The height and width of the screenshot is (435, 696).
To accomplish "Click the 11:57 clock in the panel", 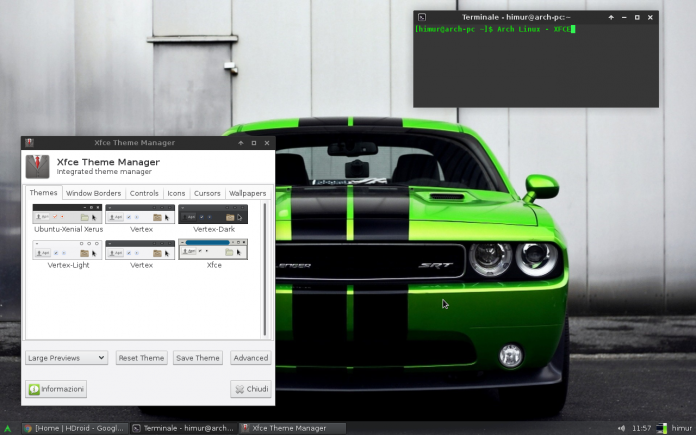I will pyautogui.click(x=641, y=428).
